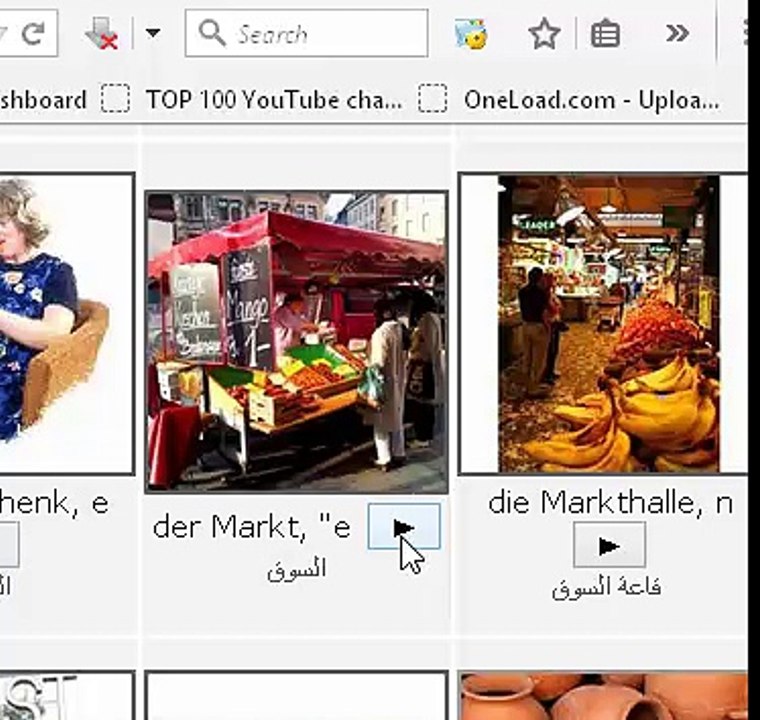This screenshot has width=760, height=720.
Task: Open the der Markt stall photo
Action: tap(297, 342)
